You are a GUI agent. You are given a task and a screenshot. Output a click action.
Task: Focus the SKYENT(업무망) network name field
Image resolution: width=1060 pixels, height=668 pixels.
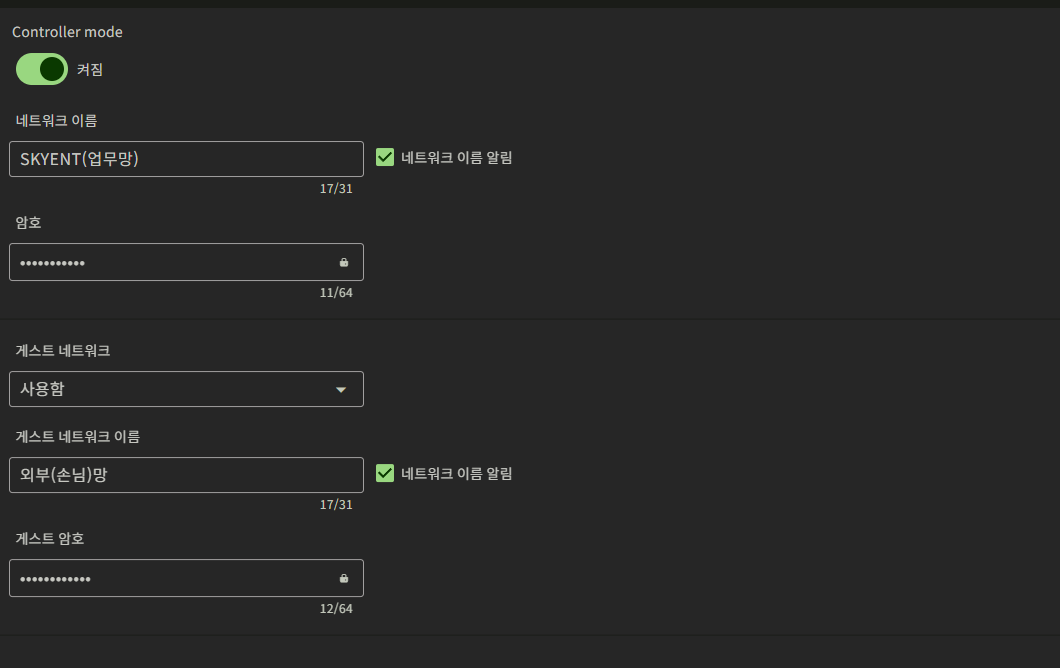187,159
